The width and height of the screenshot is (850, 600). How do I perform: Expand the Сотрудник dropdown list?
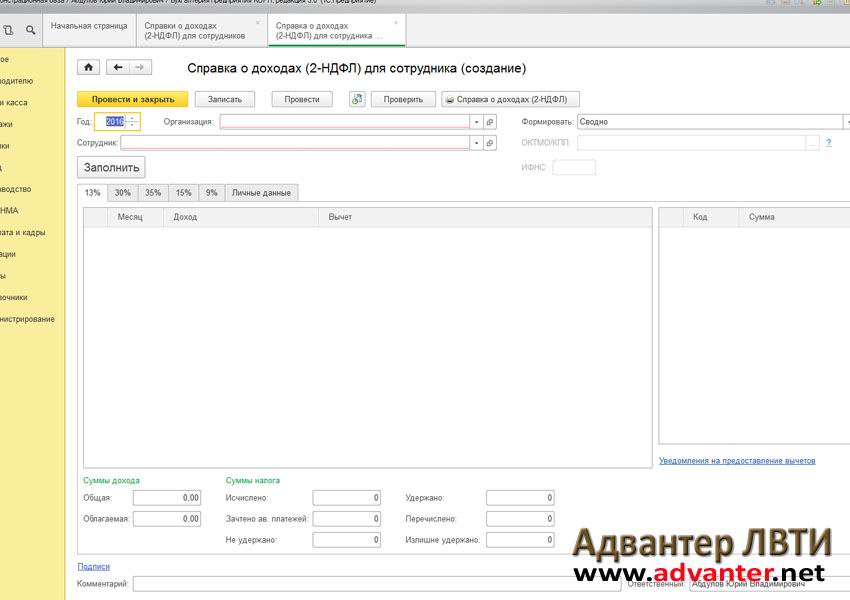coord(476,143)
